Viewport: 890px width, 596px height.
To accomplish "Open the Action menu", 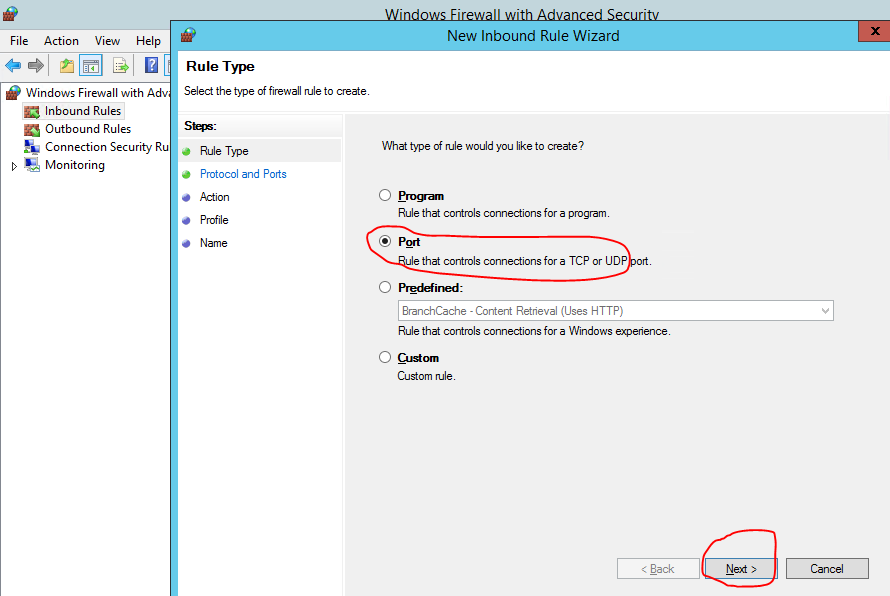I will point(61,41).
